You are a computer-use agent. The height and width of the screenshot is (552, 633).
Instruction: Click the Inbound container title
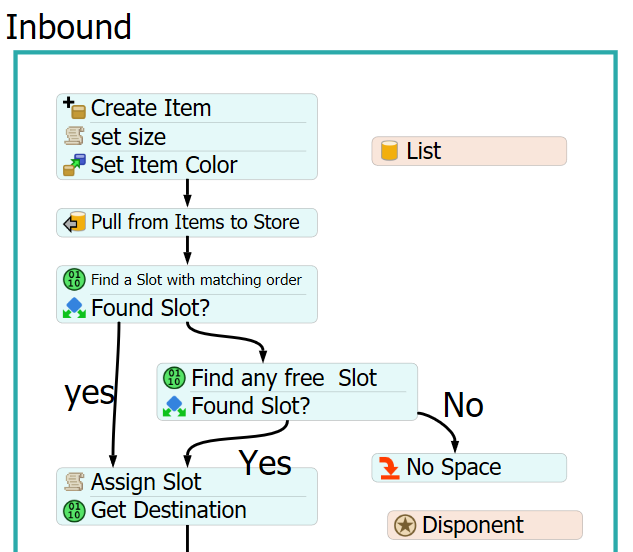pyautogui.click(x=69, y=27)
